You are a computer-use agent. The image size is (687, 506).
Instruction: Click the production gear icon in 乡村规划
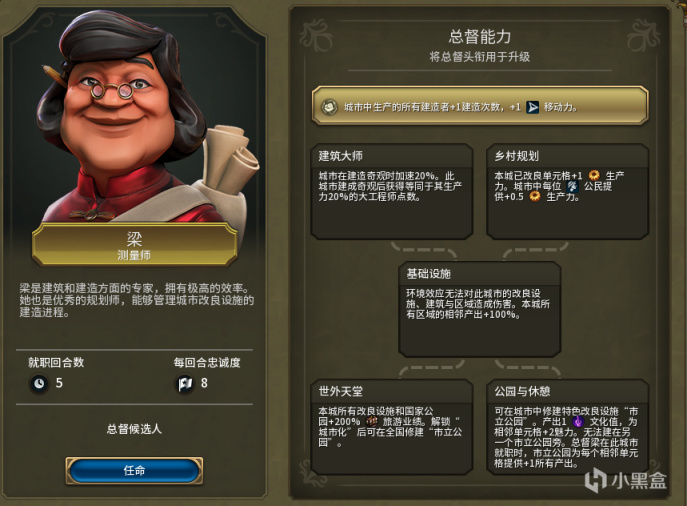point(594,175)
